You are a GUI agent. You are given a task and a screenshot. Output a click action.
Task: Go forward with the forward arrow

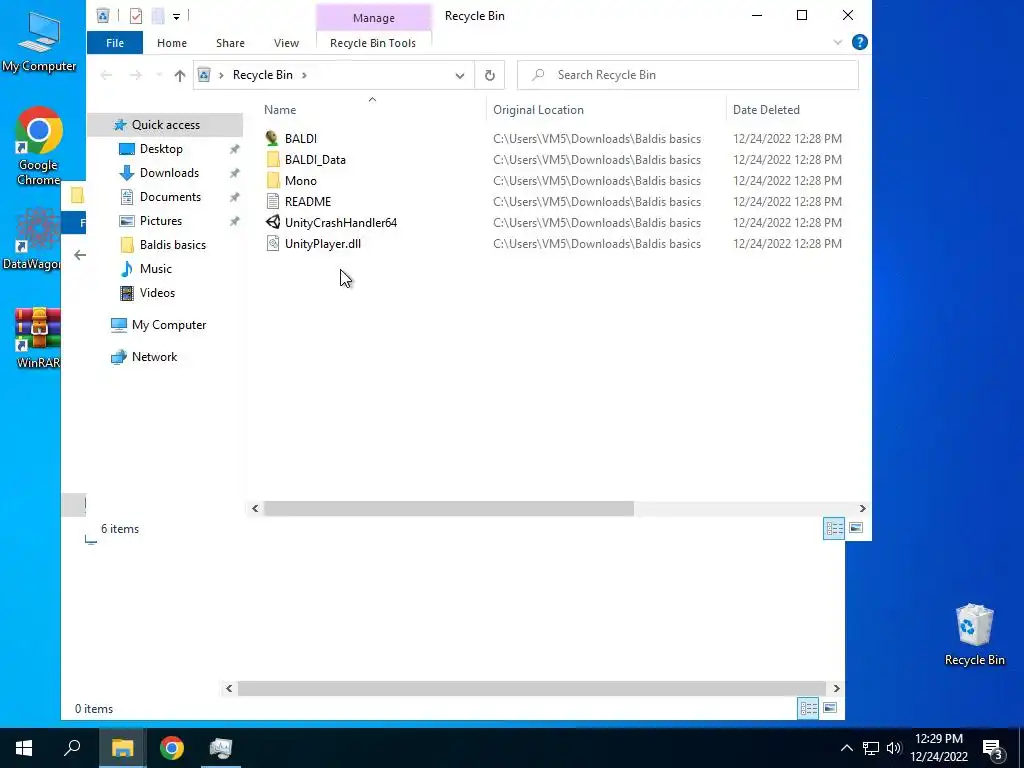click(x=135, y=75)
